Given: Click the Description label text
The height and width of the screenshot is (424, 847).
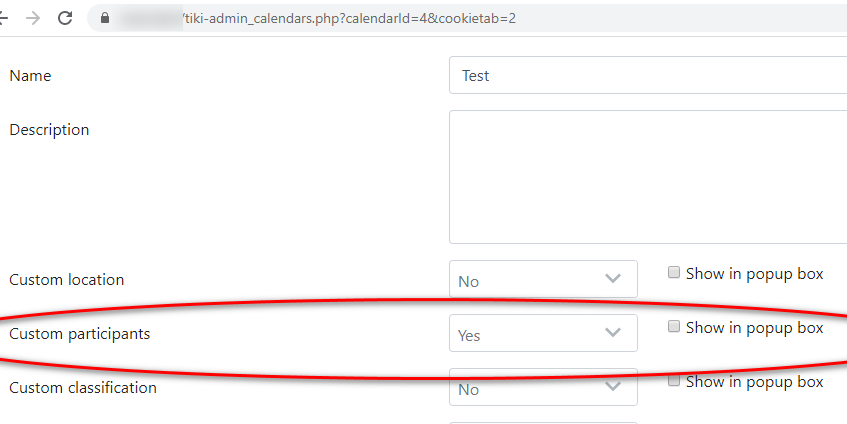Looking at the screenshot, I should (49, 130).
